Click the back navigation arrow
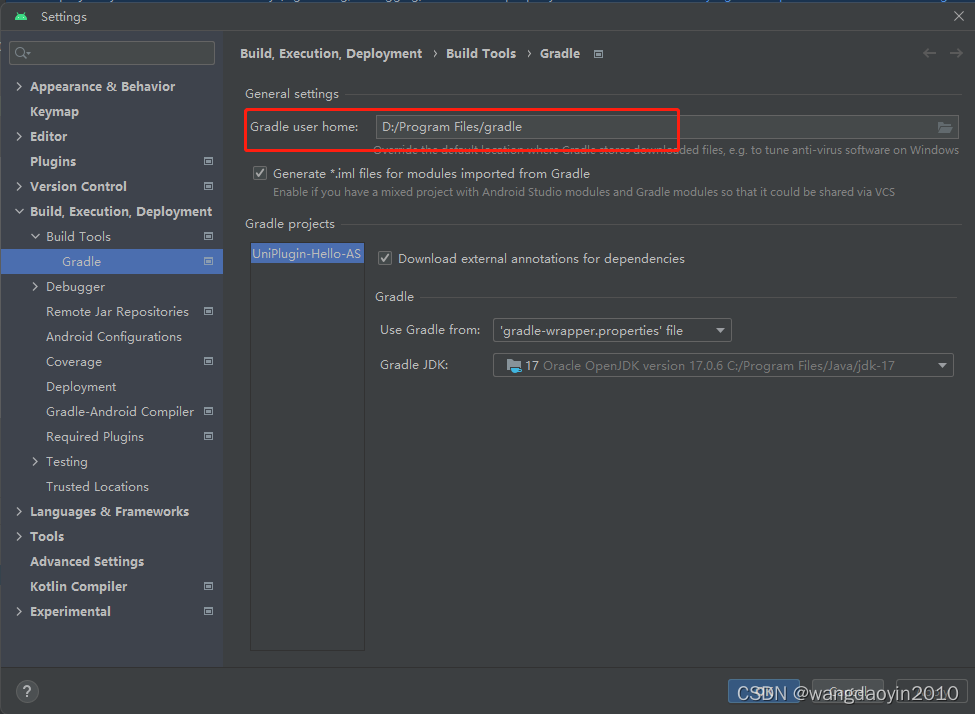Viewport: 975px width, 714px height. click(929, 53)
